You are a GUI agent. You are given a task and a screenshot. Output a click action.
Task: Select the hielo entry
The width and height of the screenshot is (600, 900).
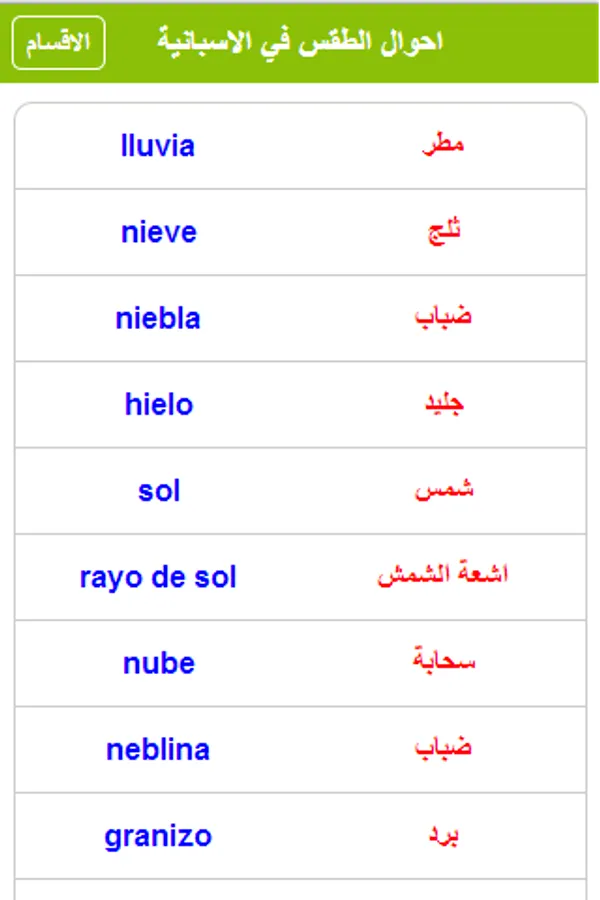pyautogui.click(x=158, y=404)
